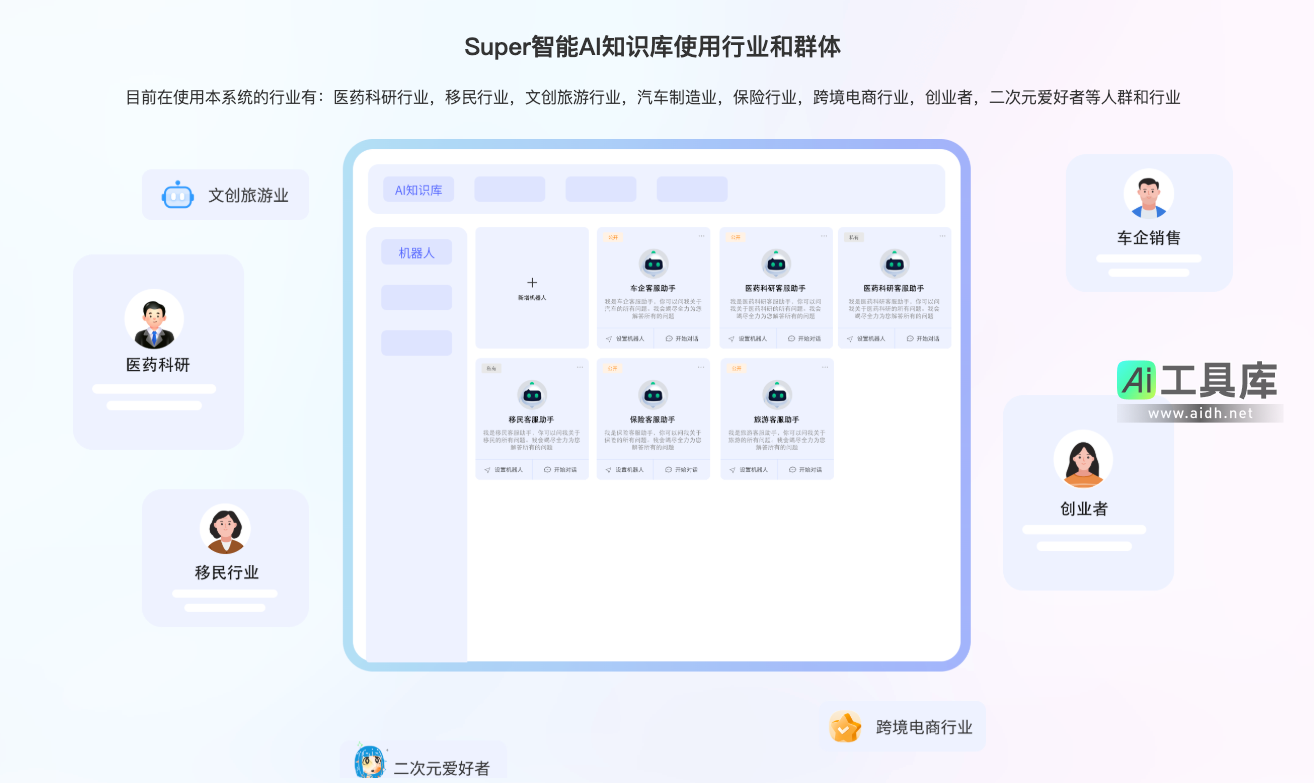Expand the ellipsis menu on 移民客服助手 card
Viewport: 1314px width, 783px height.
(x=580, y=367)
